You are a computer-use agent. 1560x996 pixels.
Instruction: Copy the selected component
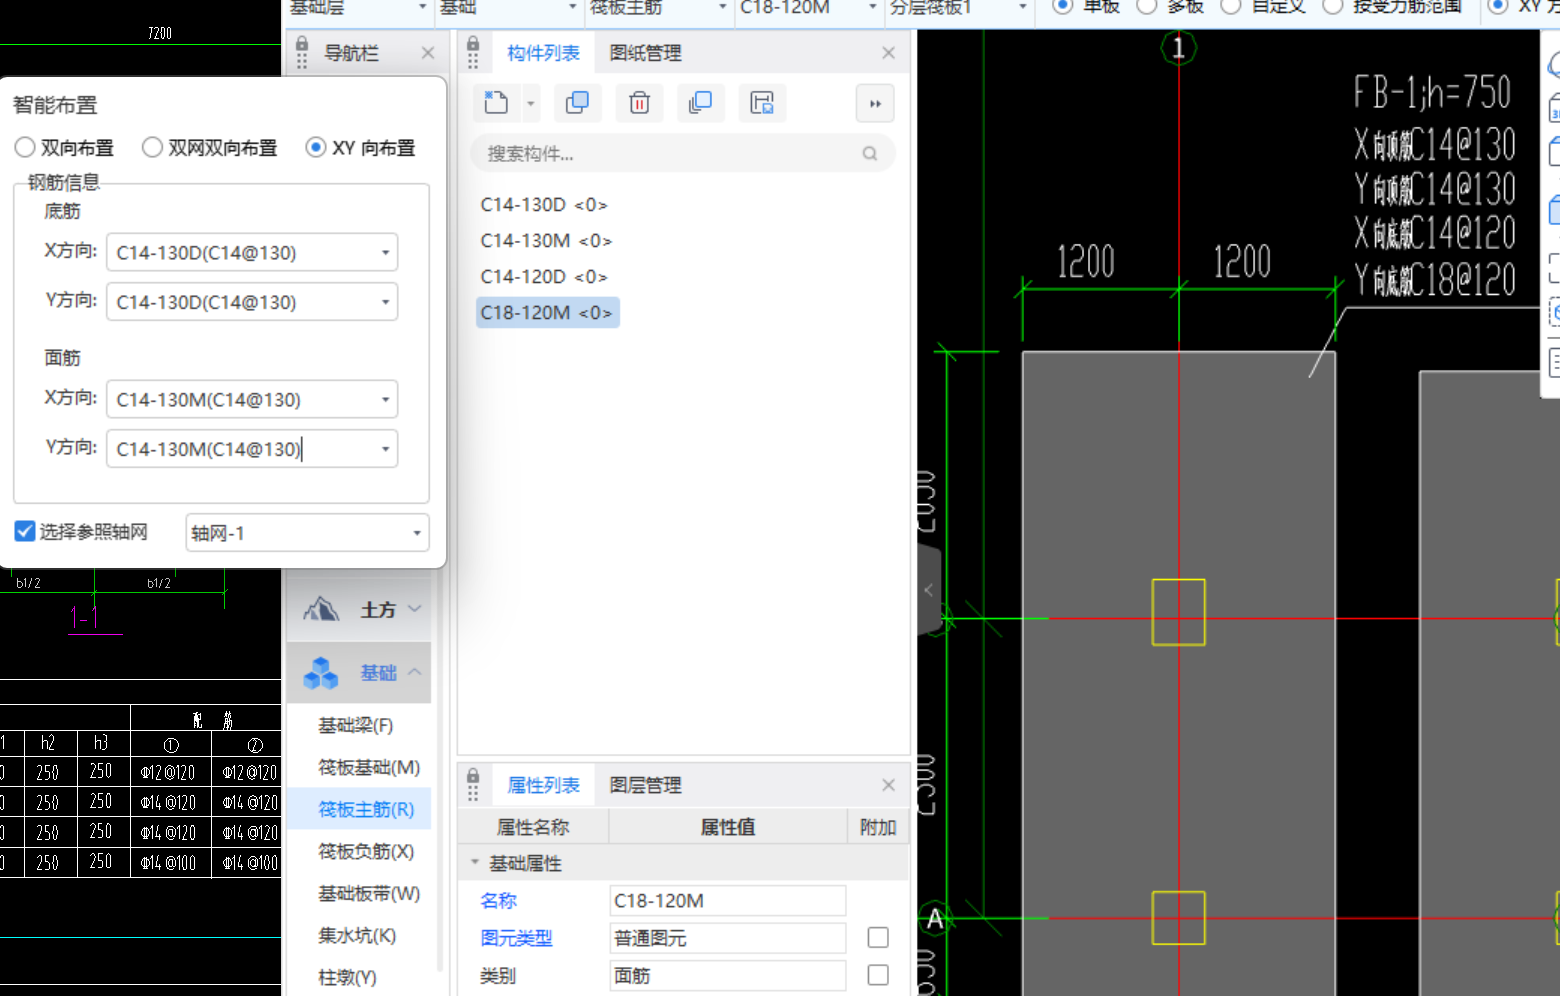[x=578, y=103]
